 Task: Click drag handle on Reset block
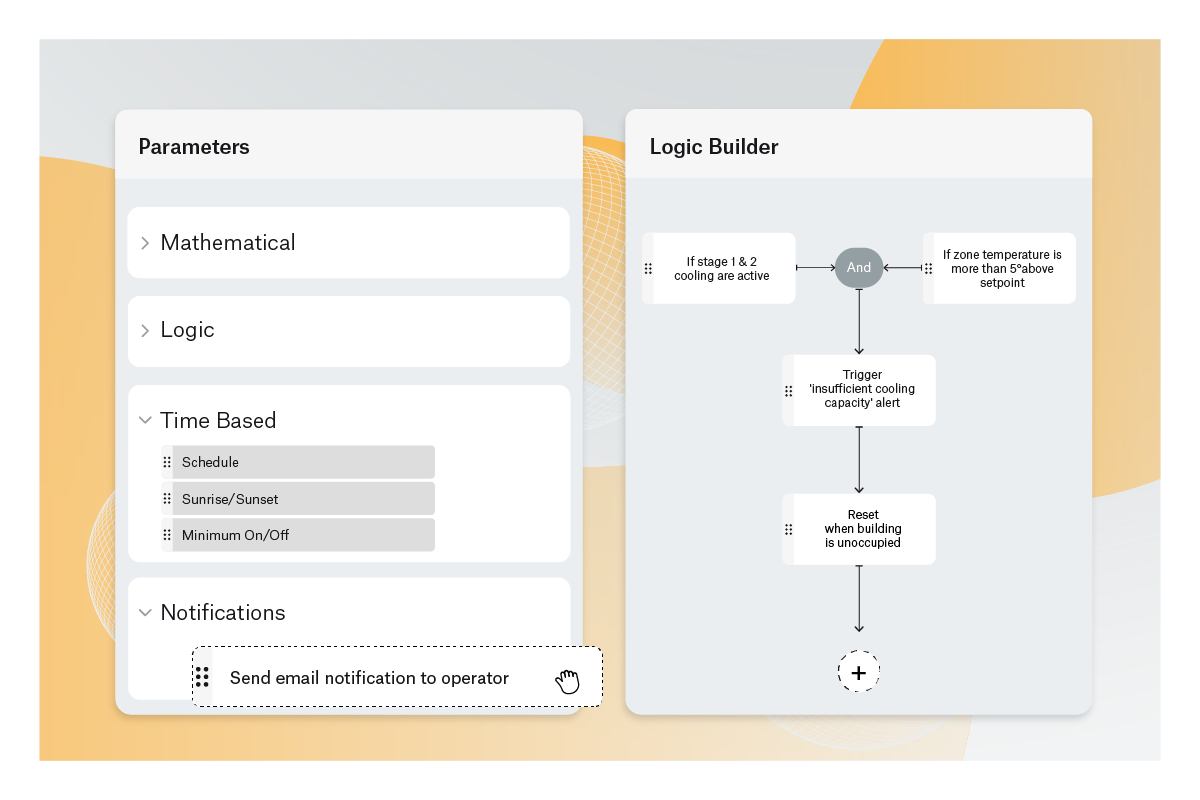click(x=789, y=530)
